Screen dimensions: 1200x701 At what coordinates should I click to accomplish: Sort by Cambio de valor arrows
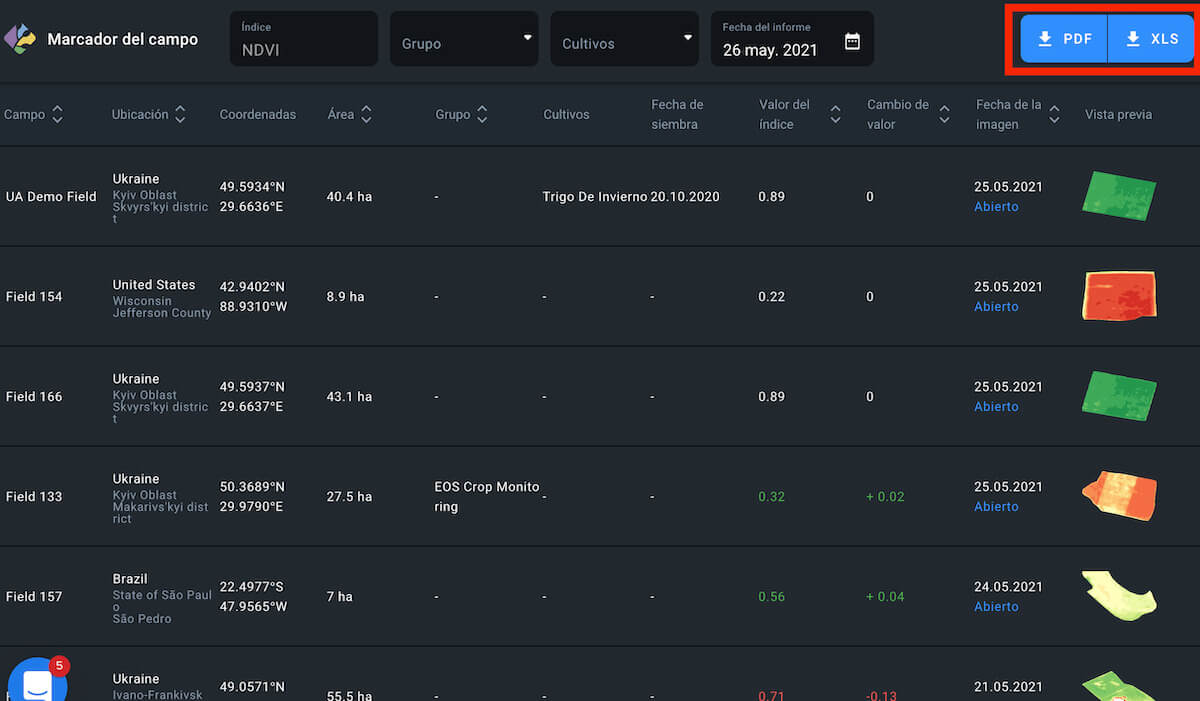pos(944,115)
